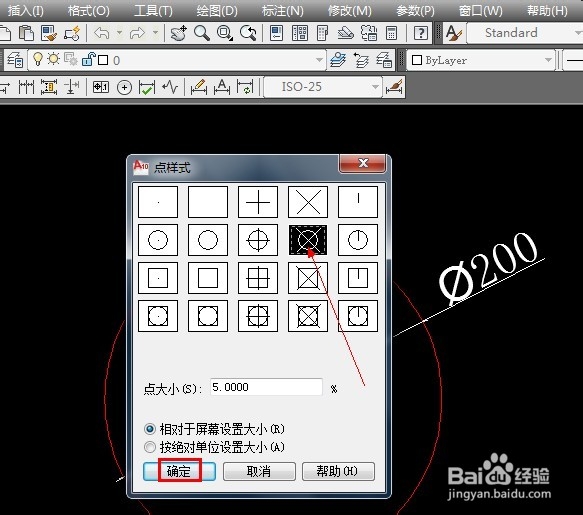The width and height of the screenshot is (583, 515).
Task: Click the Paste clipboard icon
Action: click(26, 33)
